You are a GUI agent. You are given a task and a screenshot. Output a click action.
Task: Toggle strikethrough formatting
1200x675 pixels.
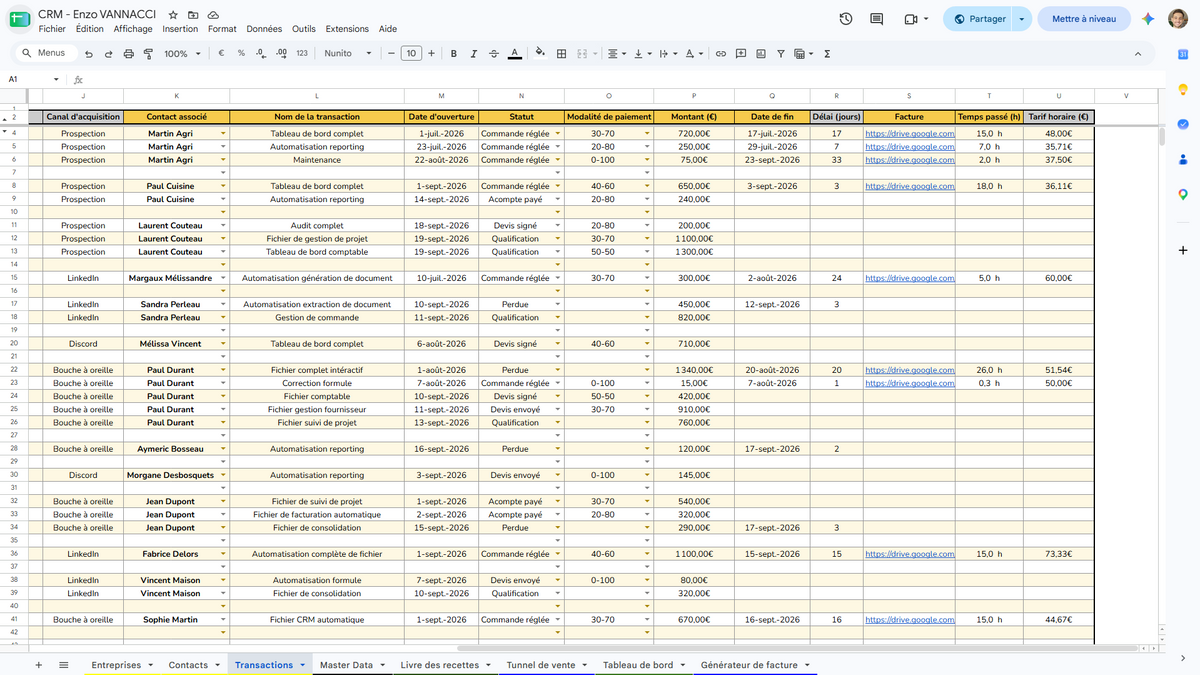494,54
